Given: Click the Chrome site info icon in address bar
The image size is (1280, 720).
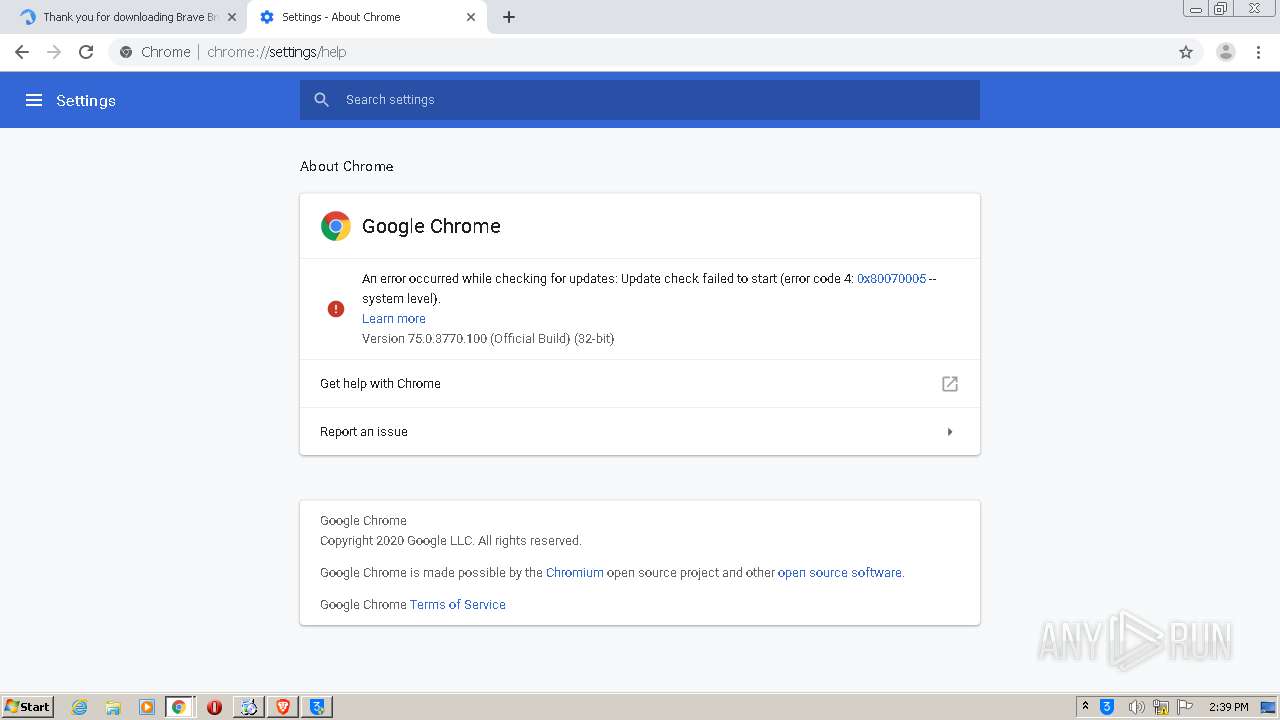Looking at the screenshot, I should pos(126,52).
